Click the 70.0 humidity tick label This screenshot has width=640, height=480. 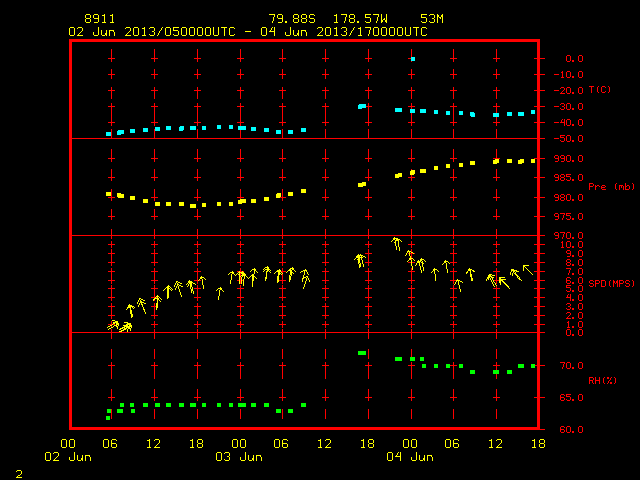click(571, 365)
